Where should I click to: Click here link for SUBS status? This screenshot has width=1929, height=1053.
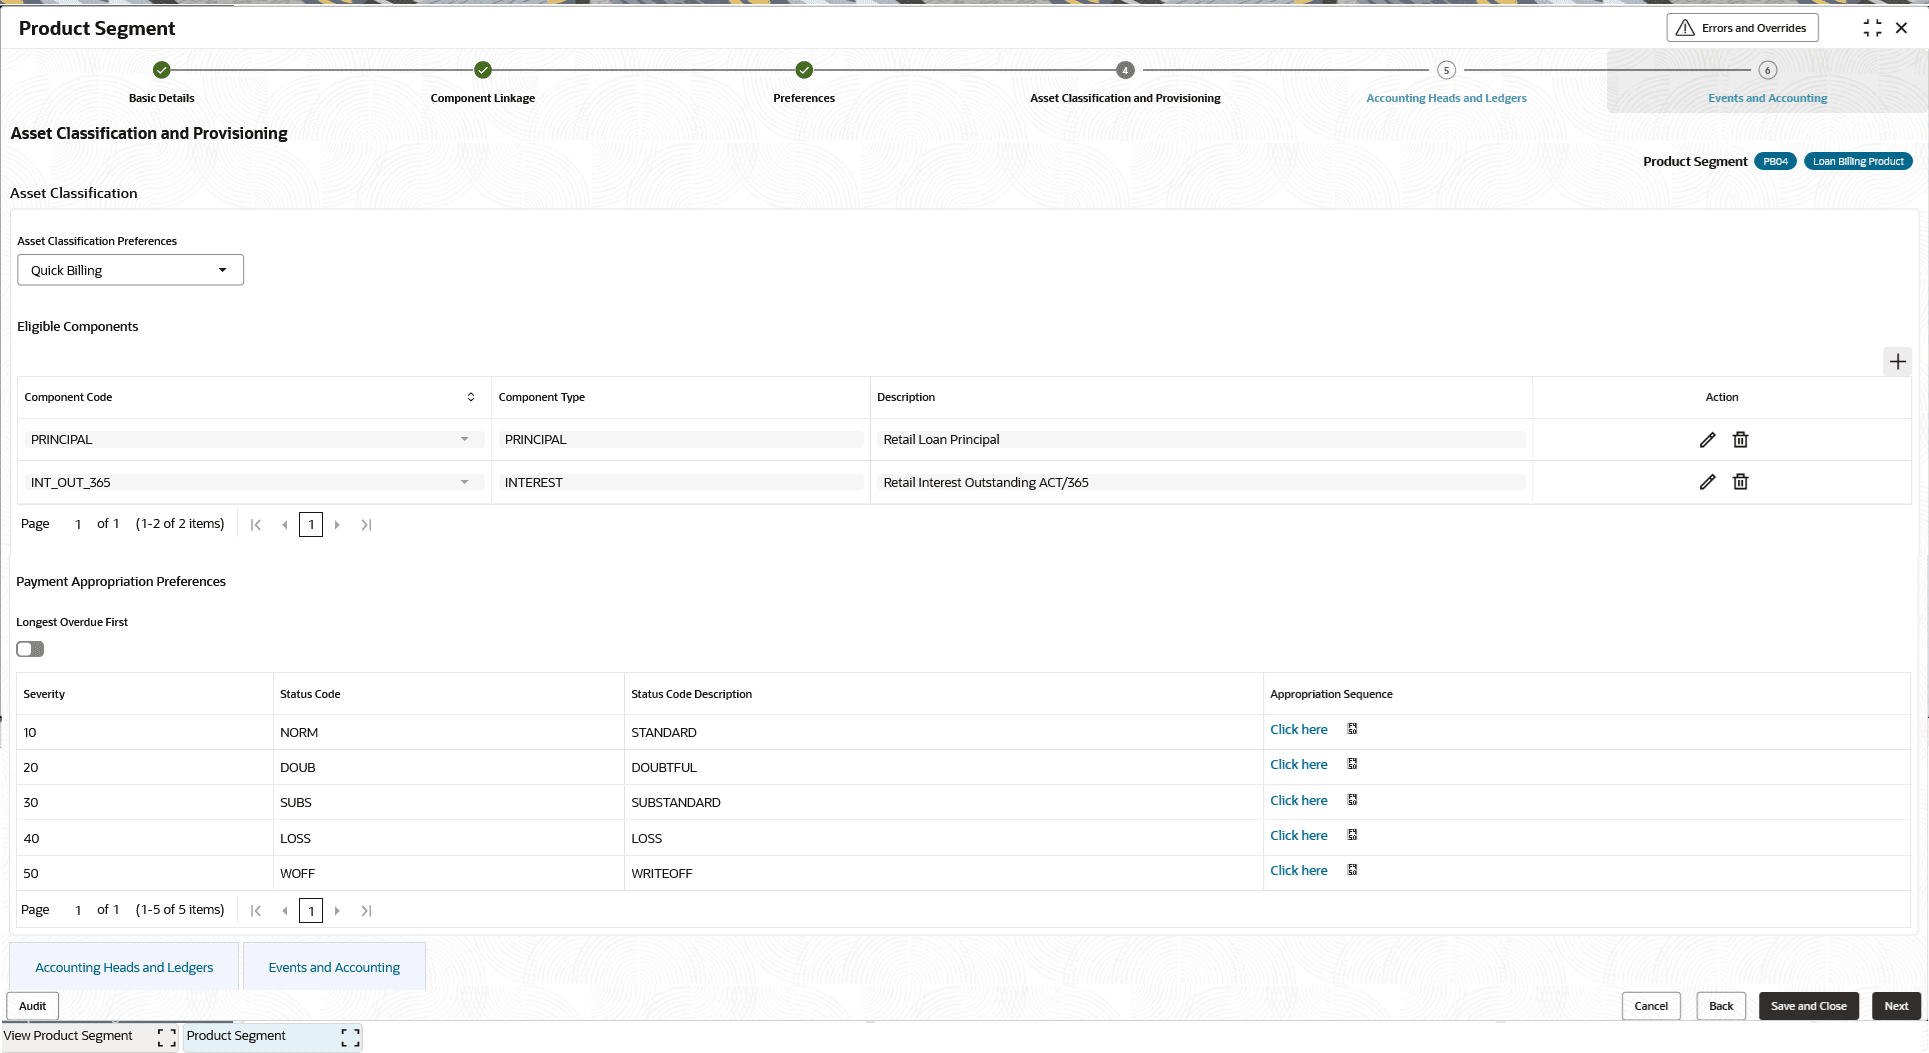click(1298, 800)
